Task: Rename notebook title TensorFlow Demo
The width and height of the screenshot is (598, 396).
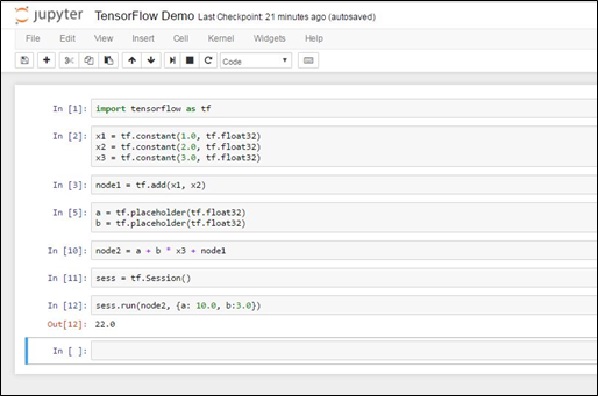Action: tap(144, 16)
